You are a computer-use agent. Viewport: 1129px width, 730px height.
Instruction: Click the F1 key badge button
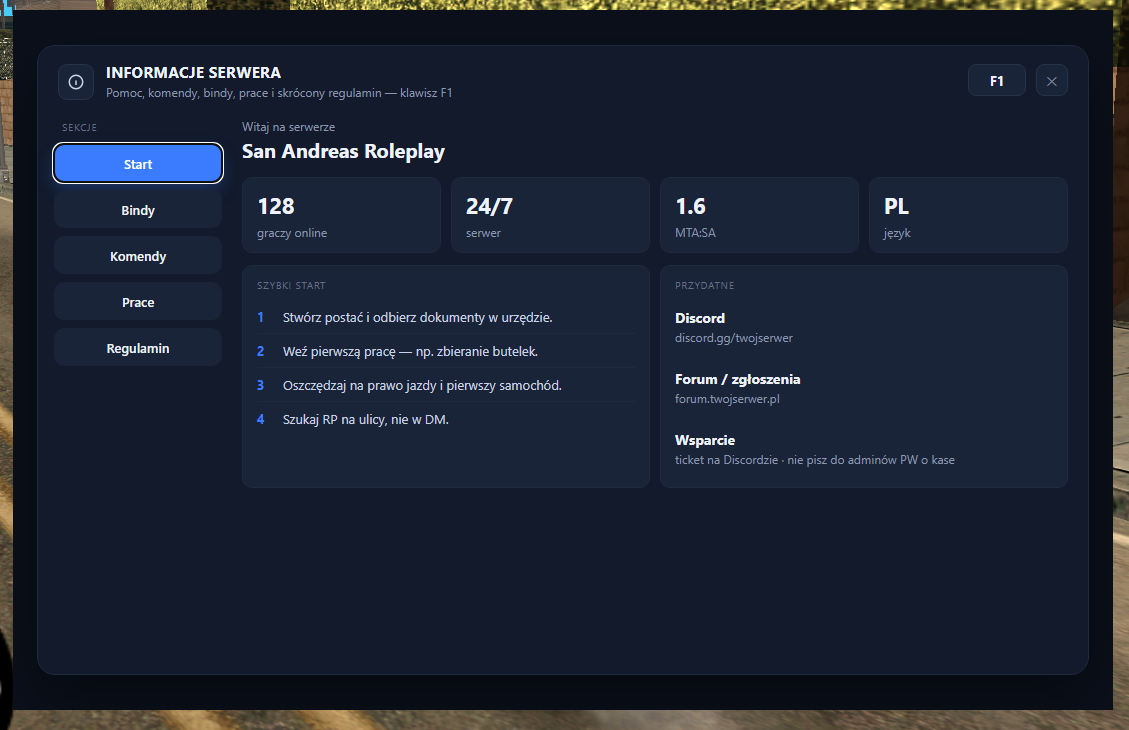click(997, 81)
